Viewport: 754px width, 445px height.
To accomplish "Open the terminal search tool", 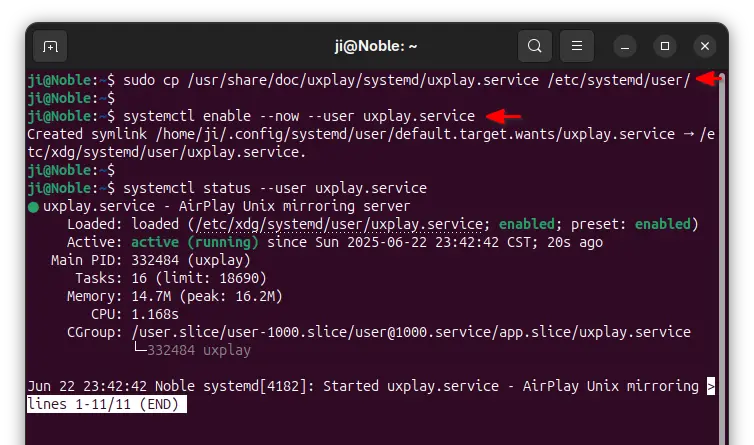I will 535,46.
